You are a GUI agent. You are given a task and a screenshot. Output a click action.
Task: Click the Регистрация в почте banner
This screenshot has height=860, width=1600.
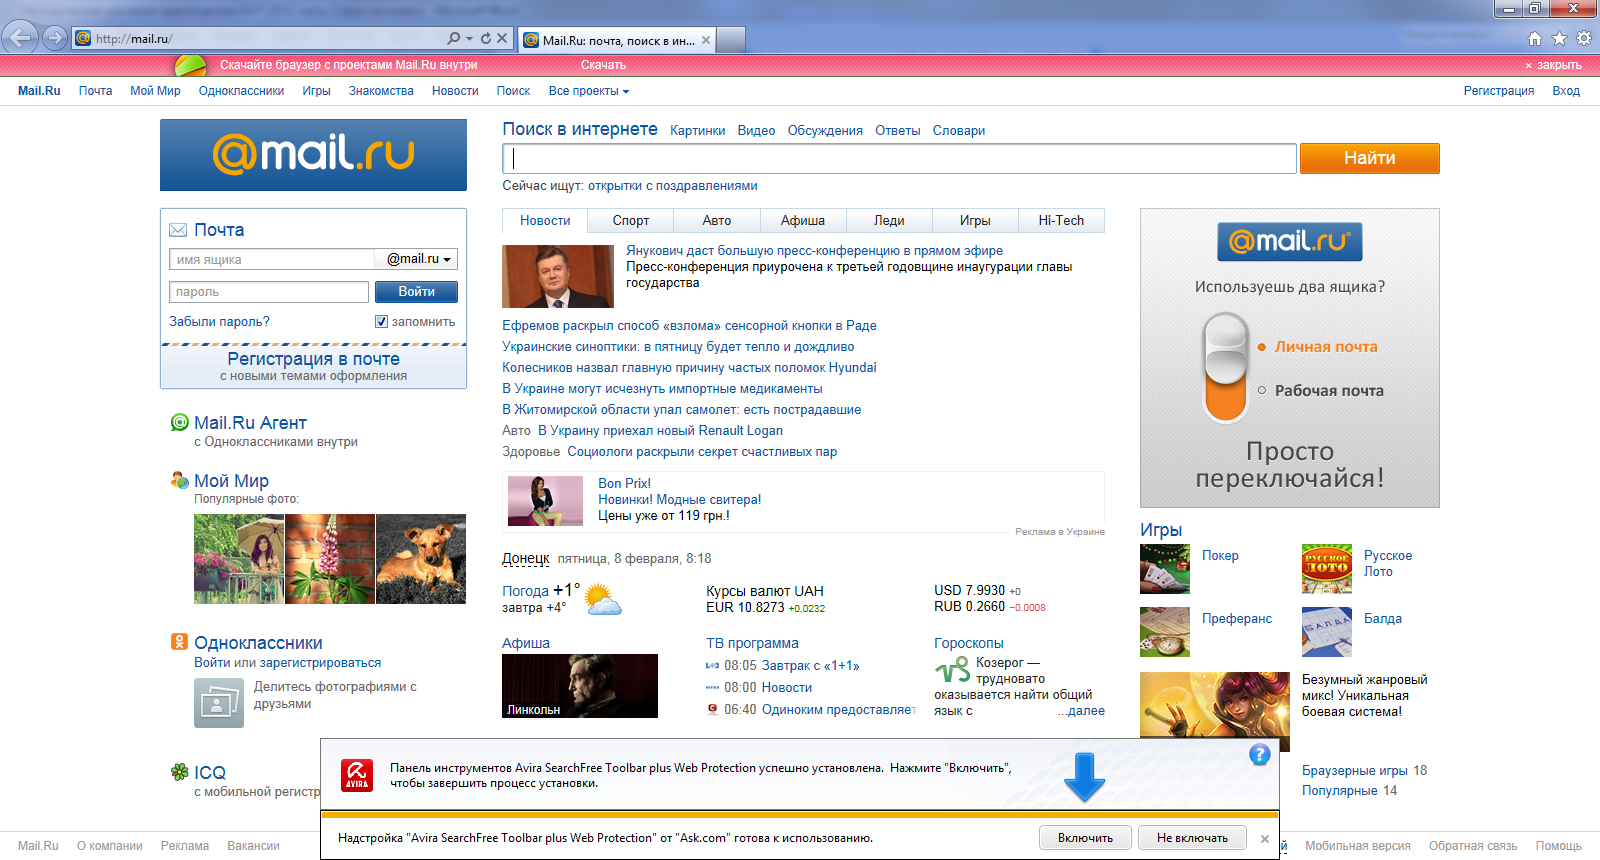point(313,366)
